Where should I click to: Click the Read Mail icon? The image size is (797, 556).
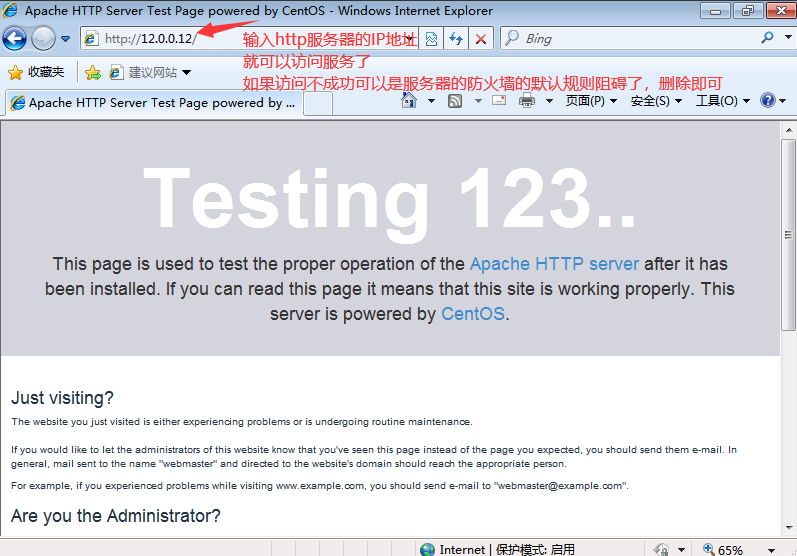(x=499, y=100)
